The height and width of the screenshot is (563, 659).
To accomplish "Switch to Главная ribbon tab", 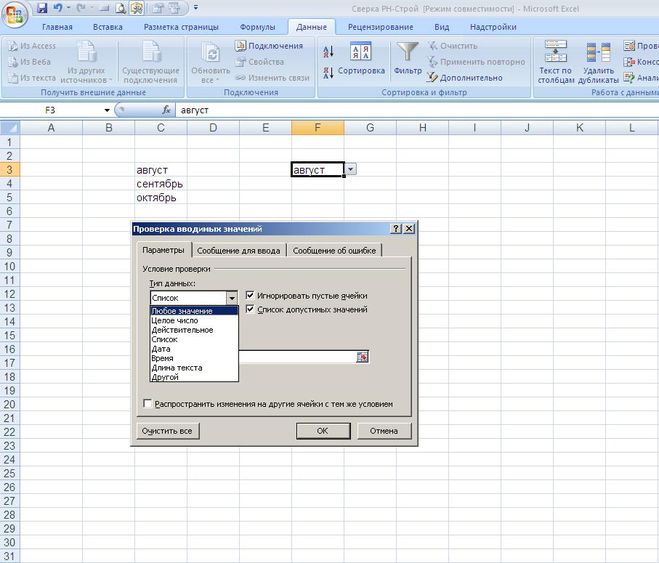I will click(57, 27).
